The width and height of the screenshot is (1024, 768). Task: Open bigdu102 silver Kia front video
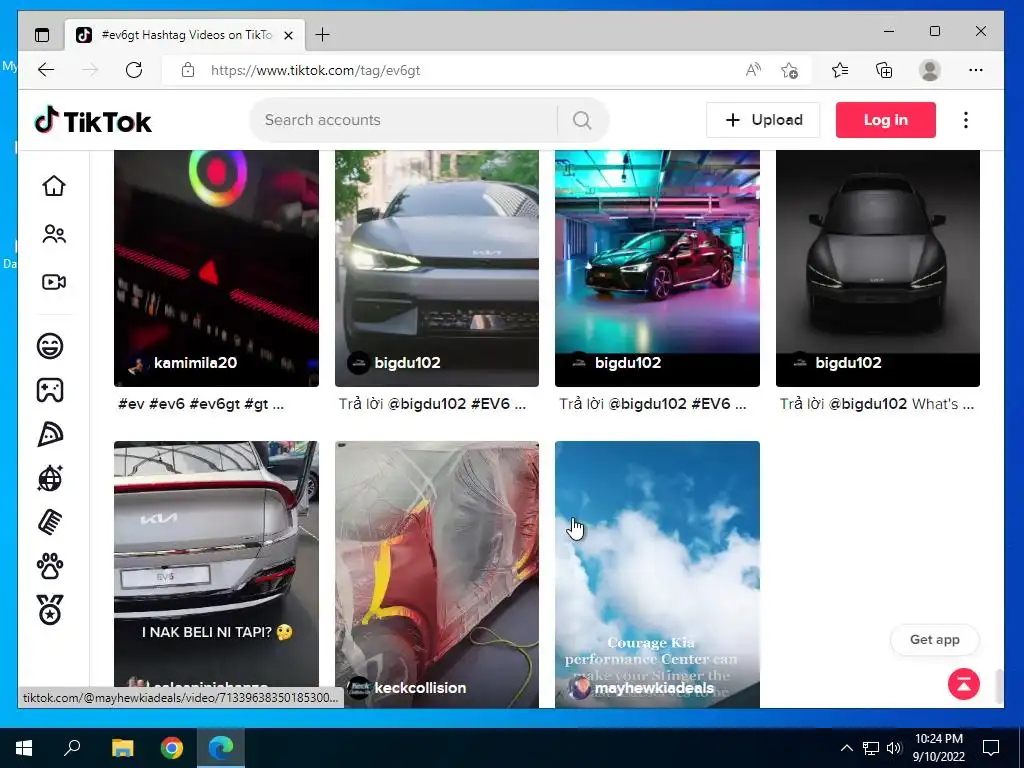[437, 268]
